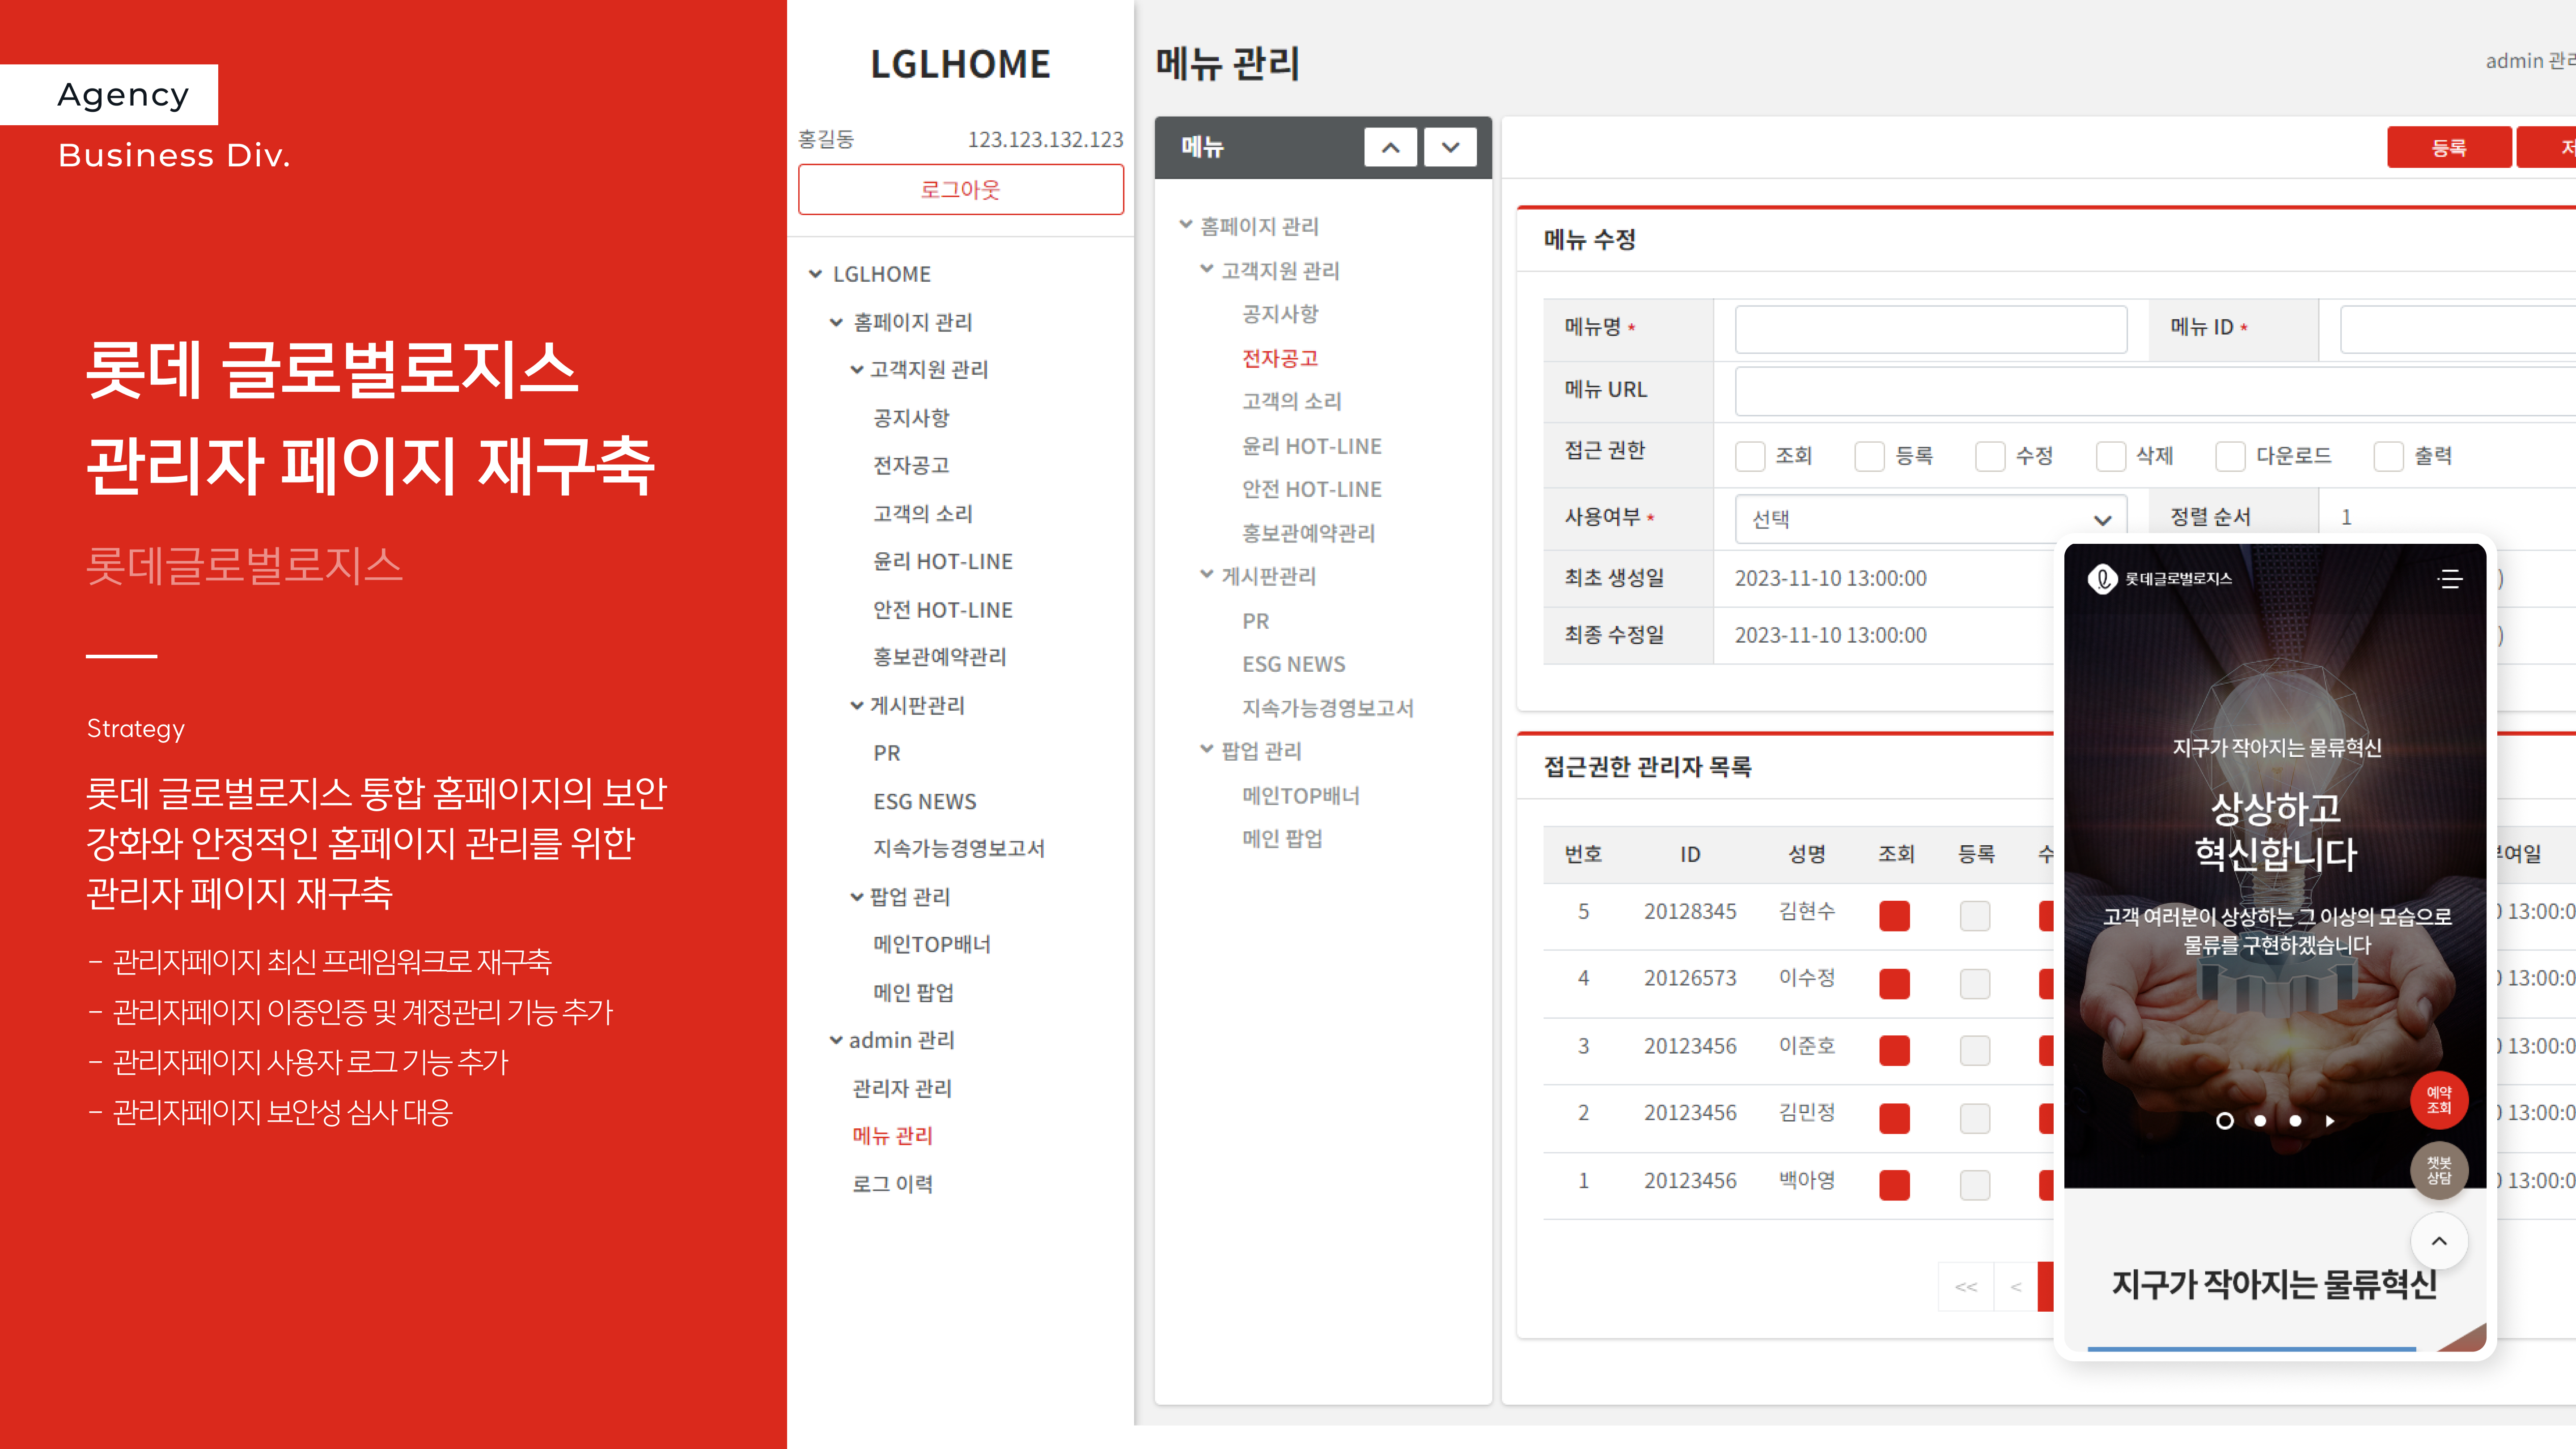Screen dimensions: 2576x1449
Task: Check the 다운로드 access permission box
Action: point(2230,456)
